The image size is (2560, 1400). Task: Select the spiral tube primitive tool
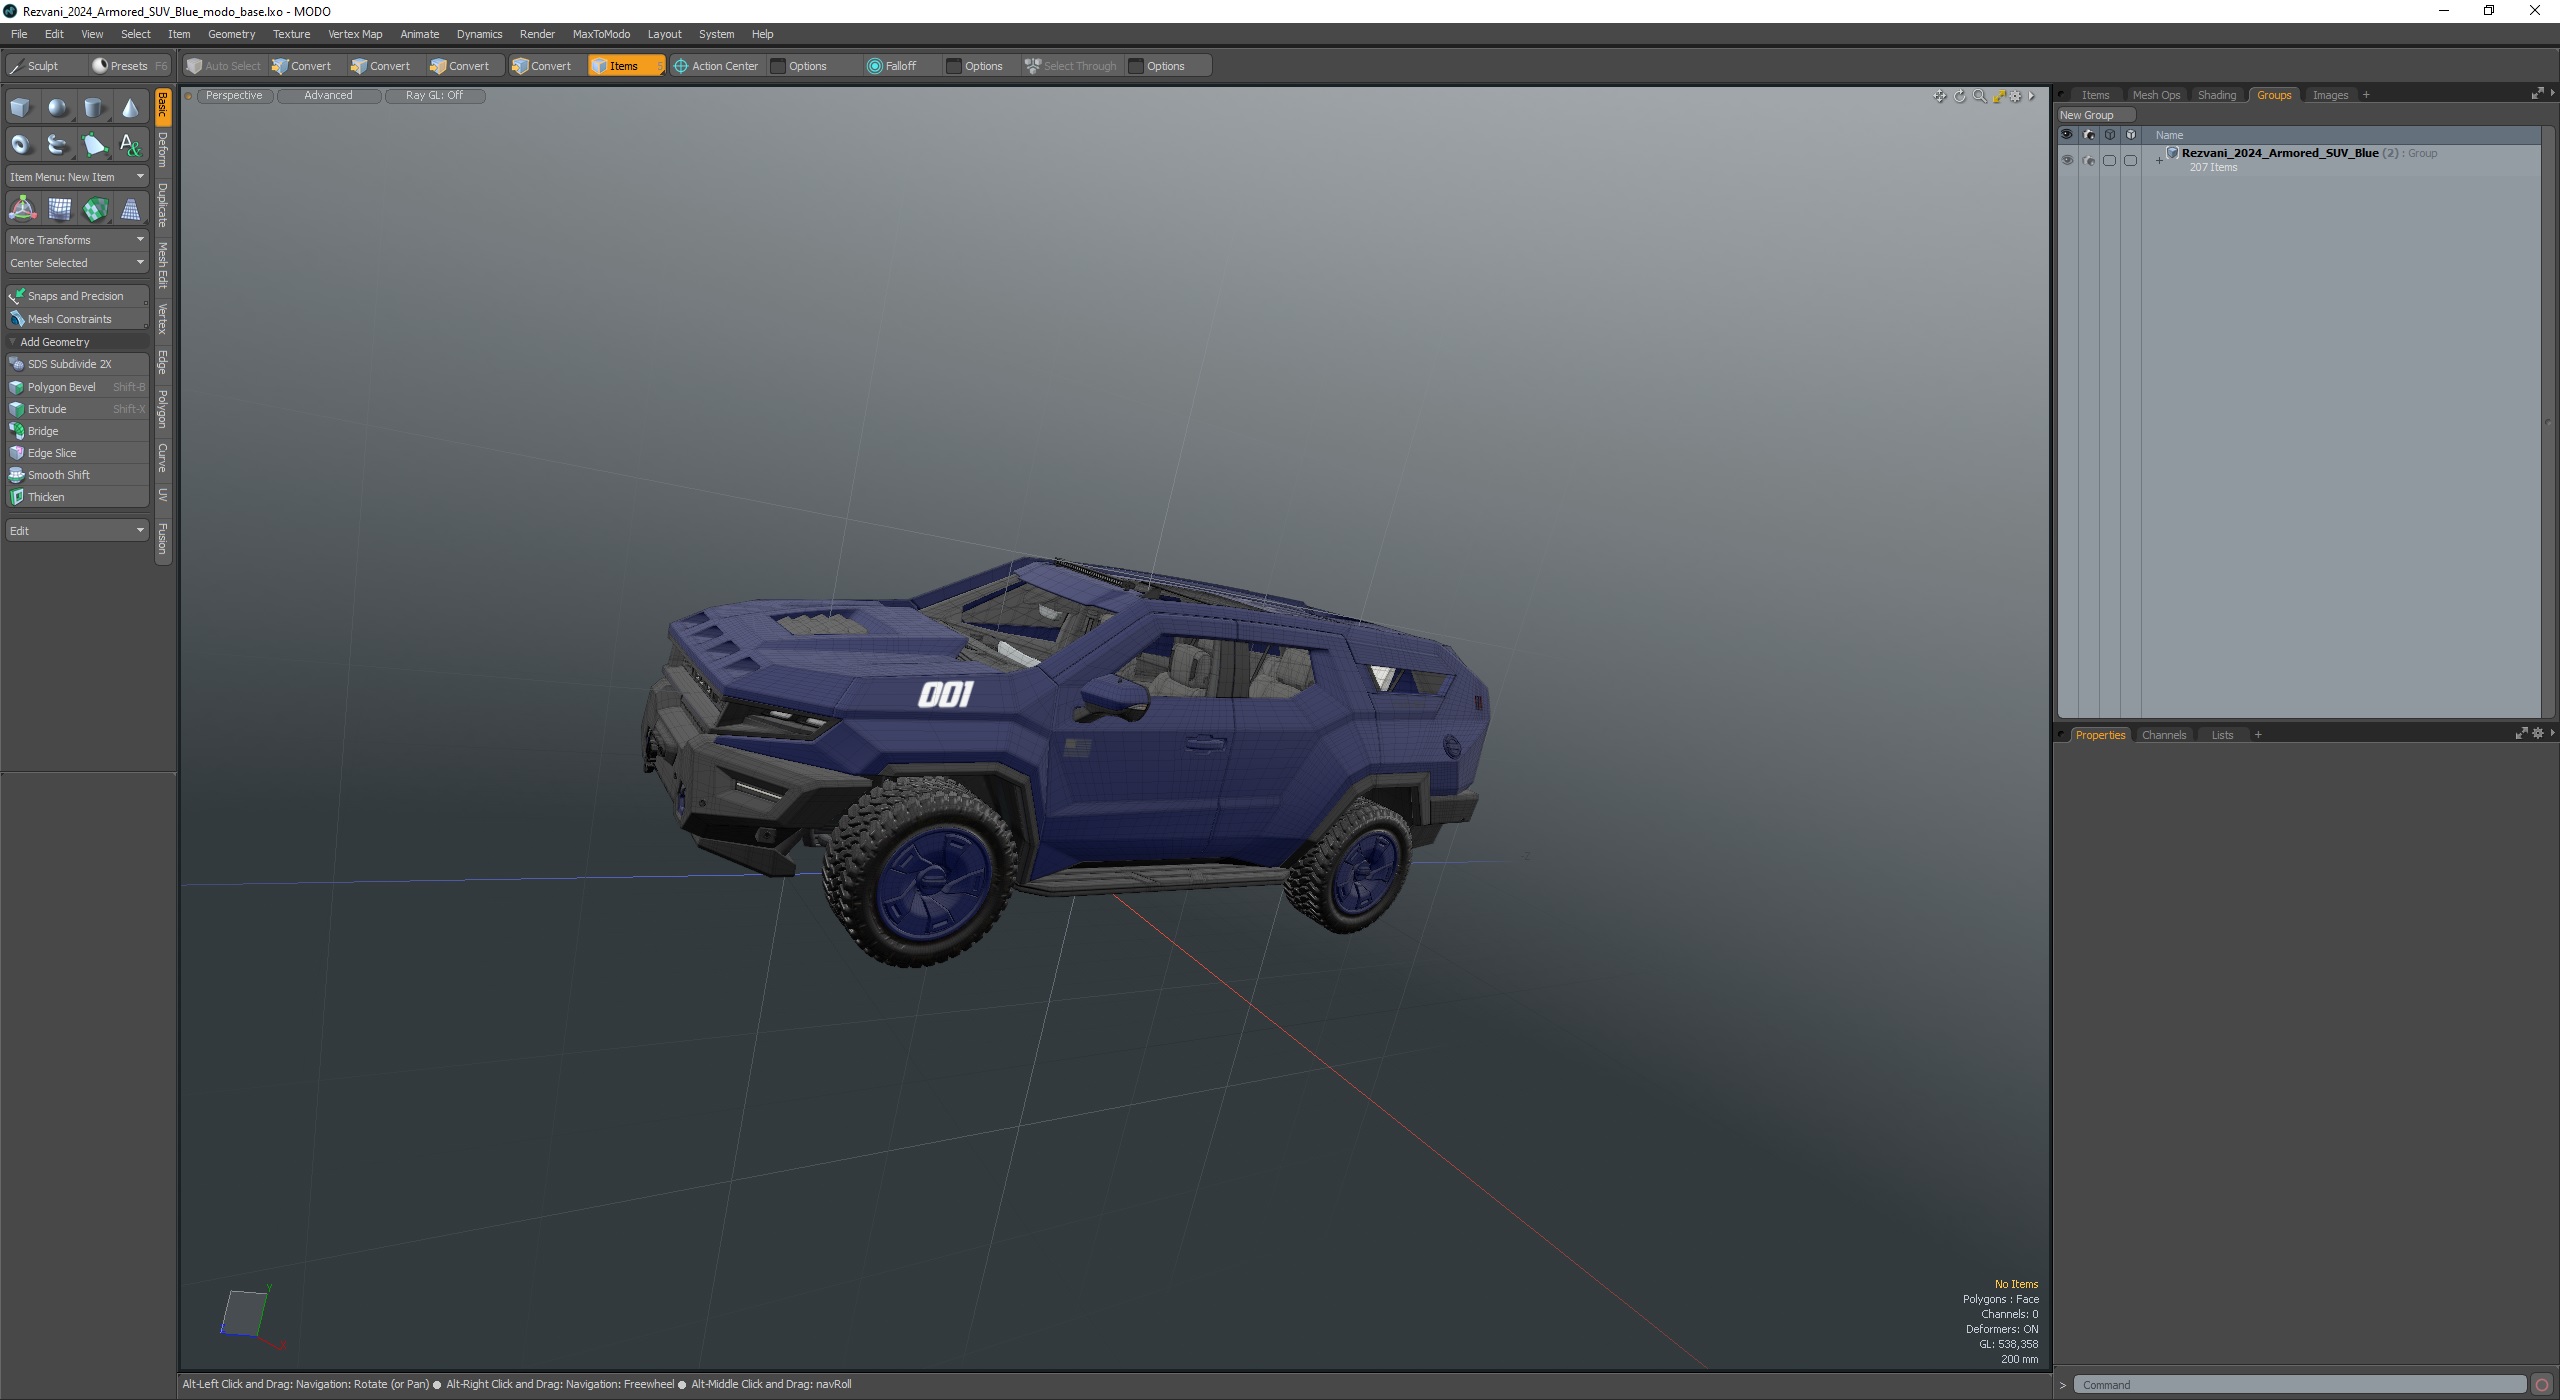coord(58,145)
